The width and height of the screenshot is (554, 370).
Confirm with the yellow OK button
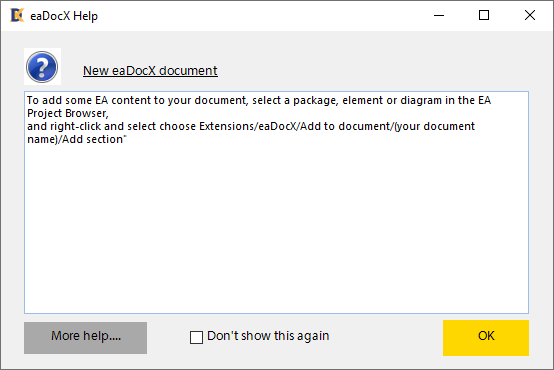[x=486, y=337]
